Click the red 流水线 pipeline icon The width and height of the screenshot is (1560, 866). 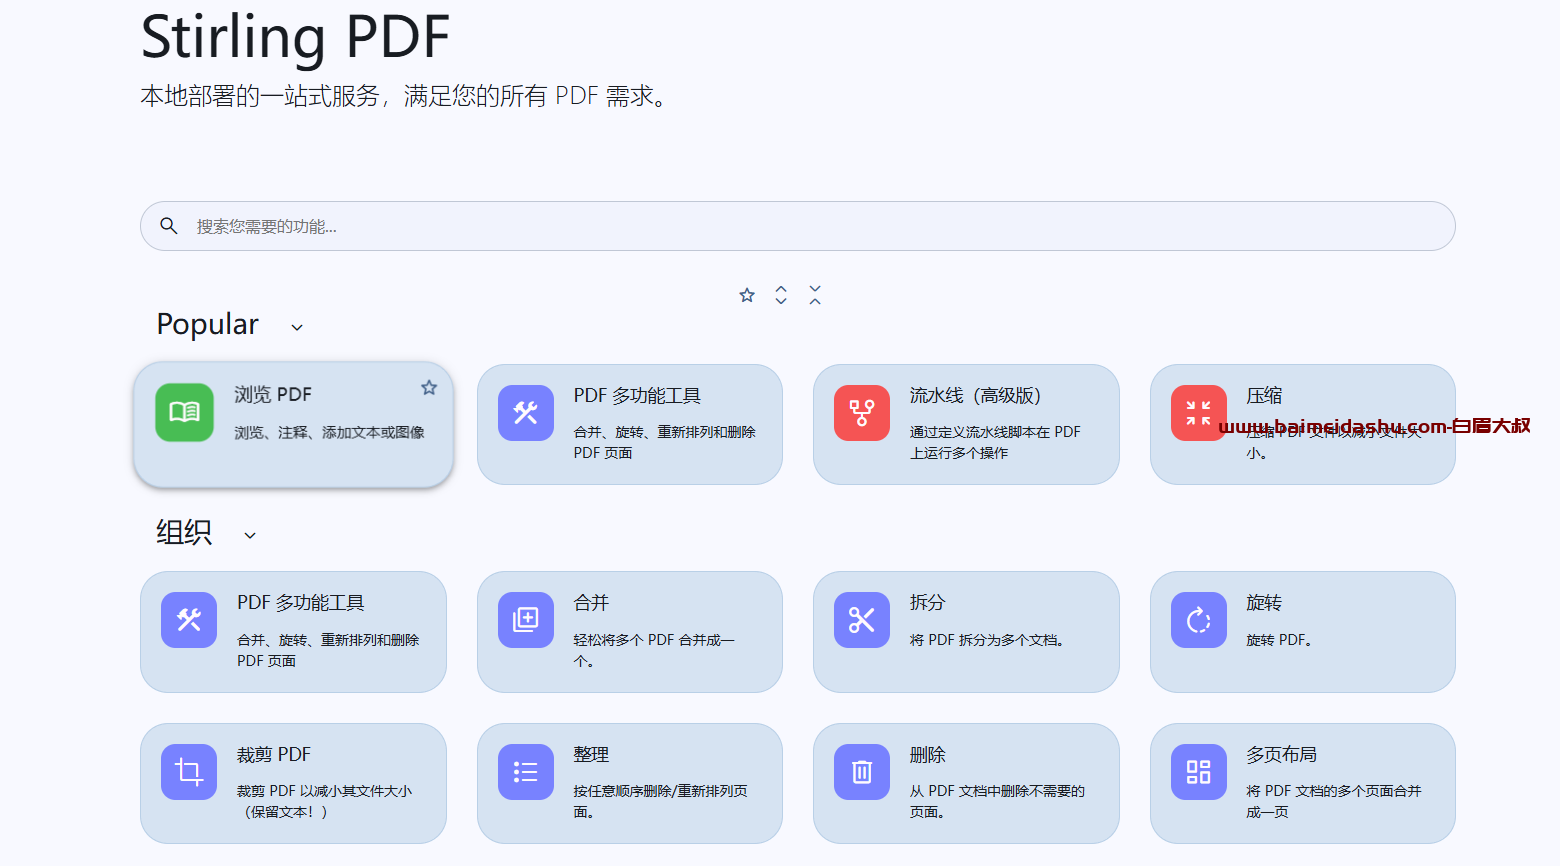(862, 413)
